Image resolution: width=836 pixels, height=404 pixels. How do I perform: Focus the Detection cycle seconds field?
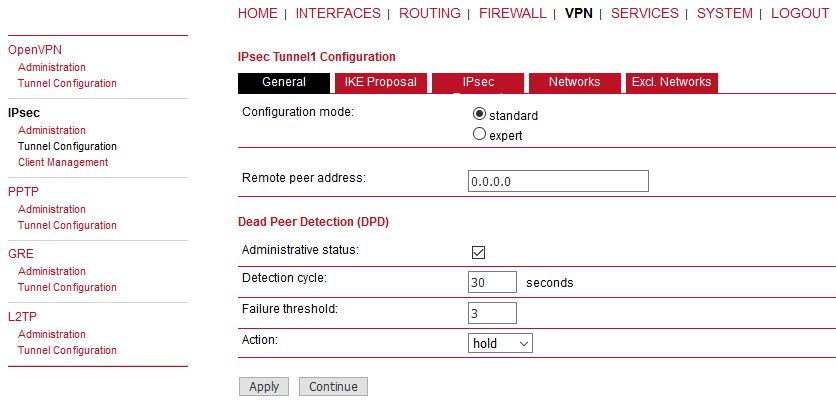click(x=492, y=282)
